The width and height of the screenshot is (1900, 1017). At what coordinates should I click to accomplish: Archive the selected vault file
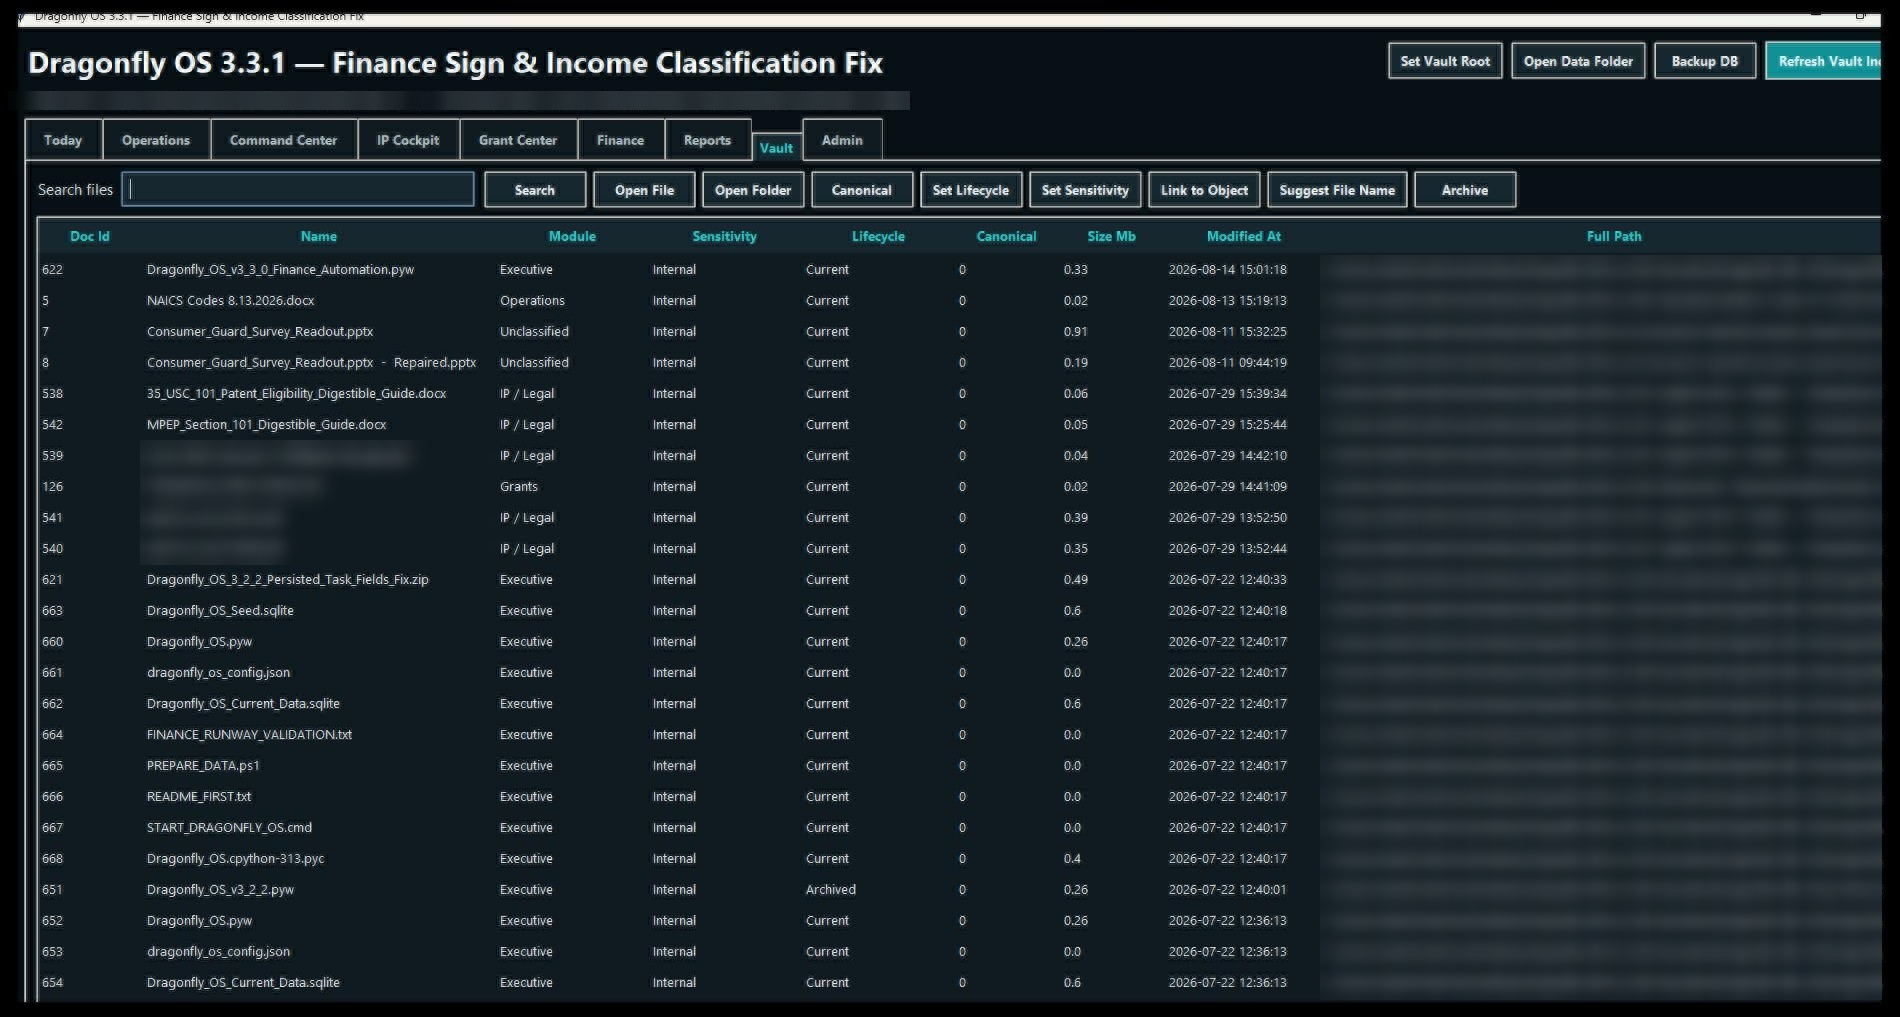(1465, 190)
